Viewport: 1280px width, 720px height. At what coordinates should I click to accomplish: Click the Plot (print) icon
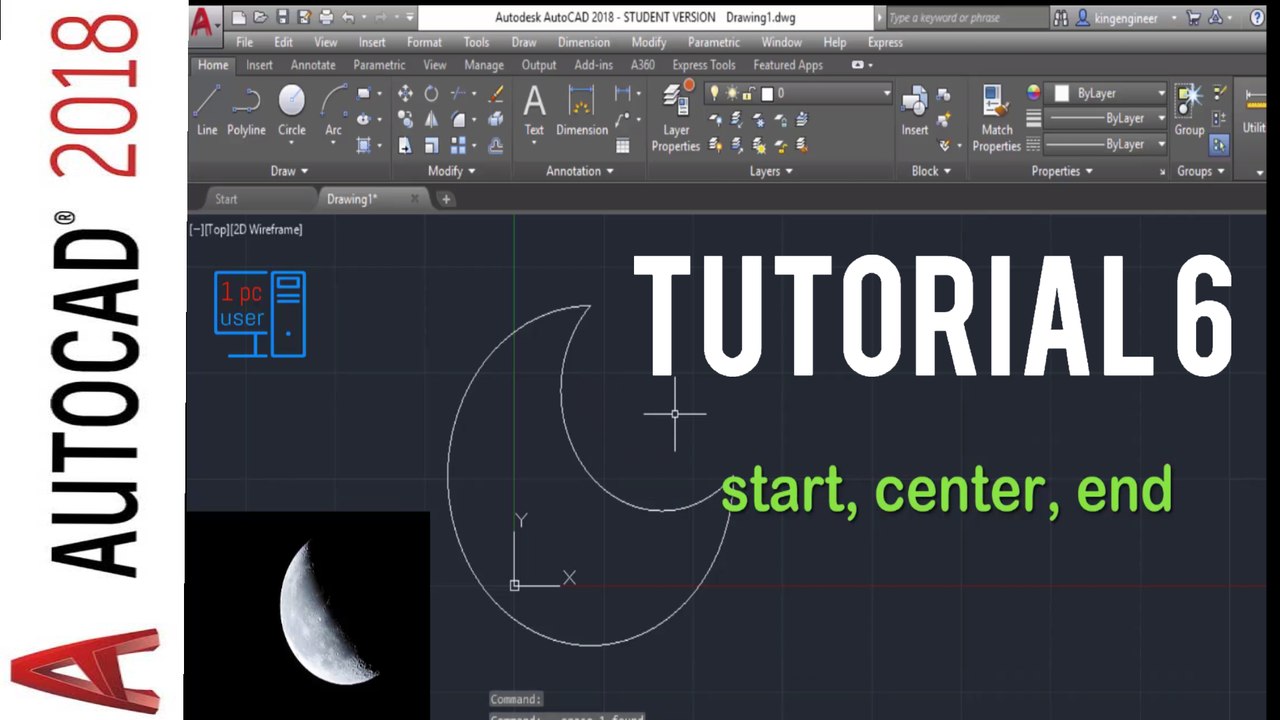point(326,17)
